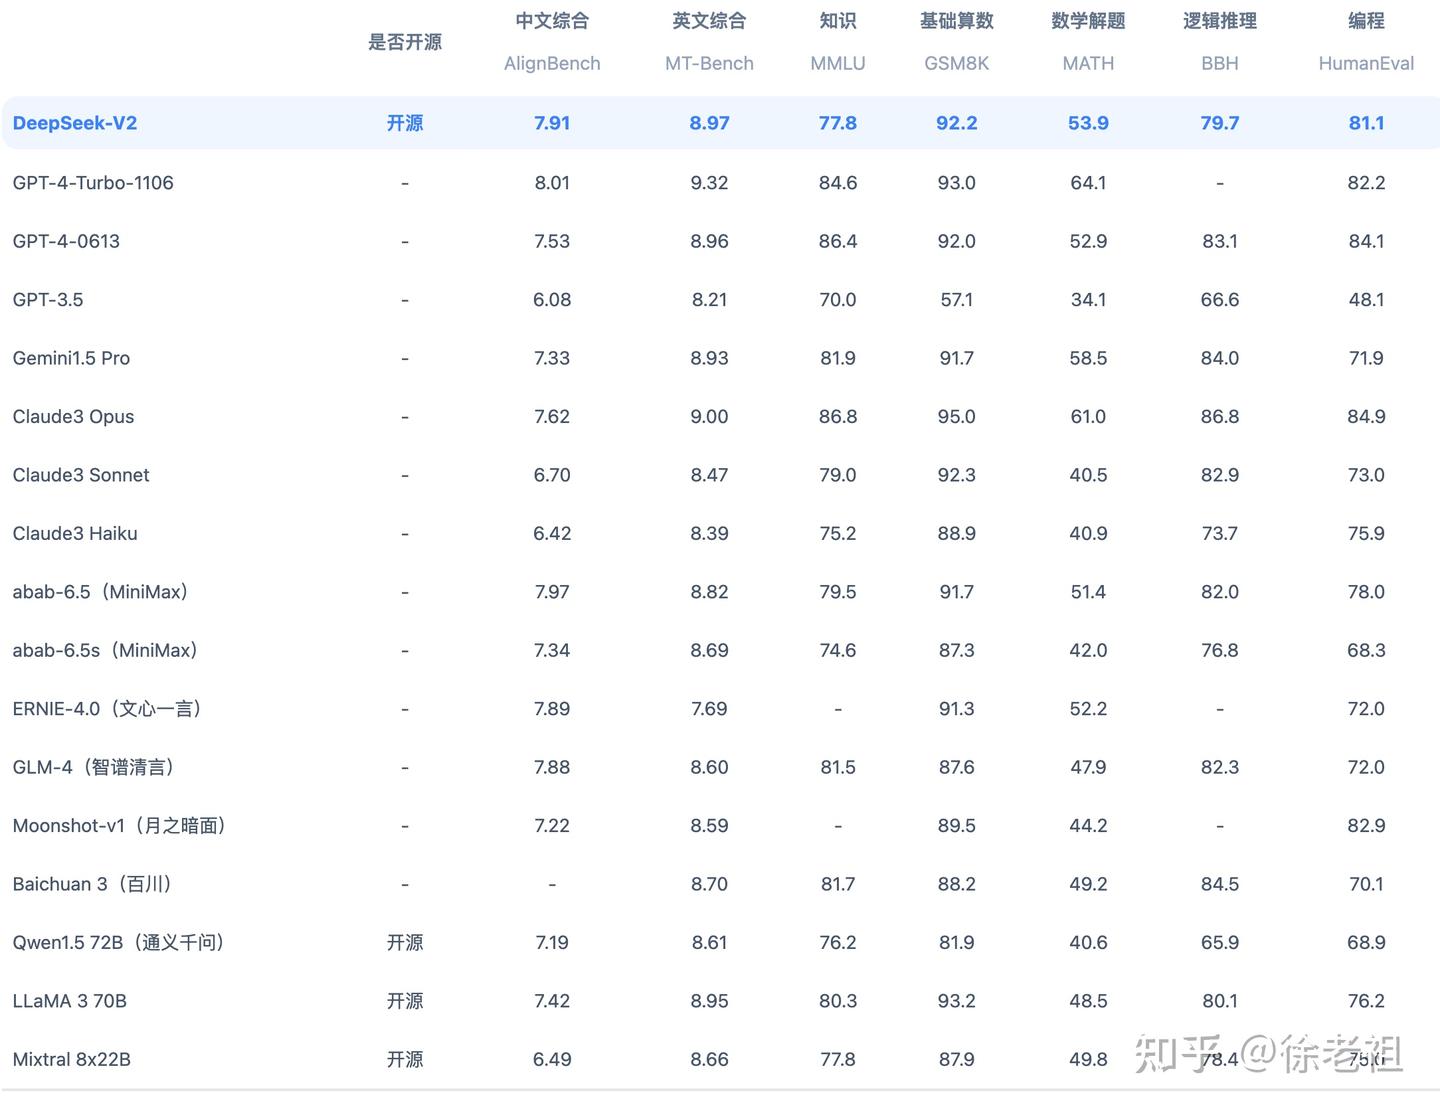Click DeepSeek-V2 HumanEval score 81.1
Image resolution: width=1440 pixels, height=1113 pixels.
pos(1366,123)
